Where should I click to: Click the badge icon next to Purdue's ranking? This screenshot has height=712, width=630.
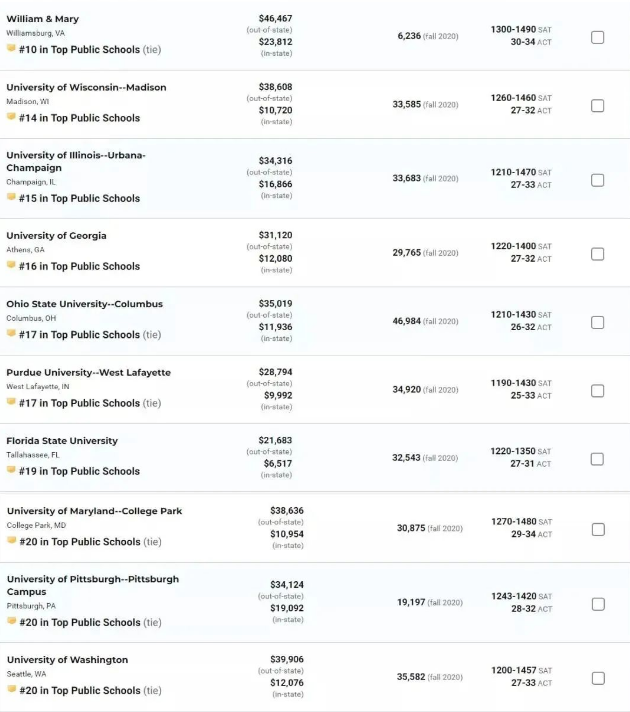click(x=11, y=402)
